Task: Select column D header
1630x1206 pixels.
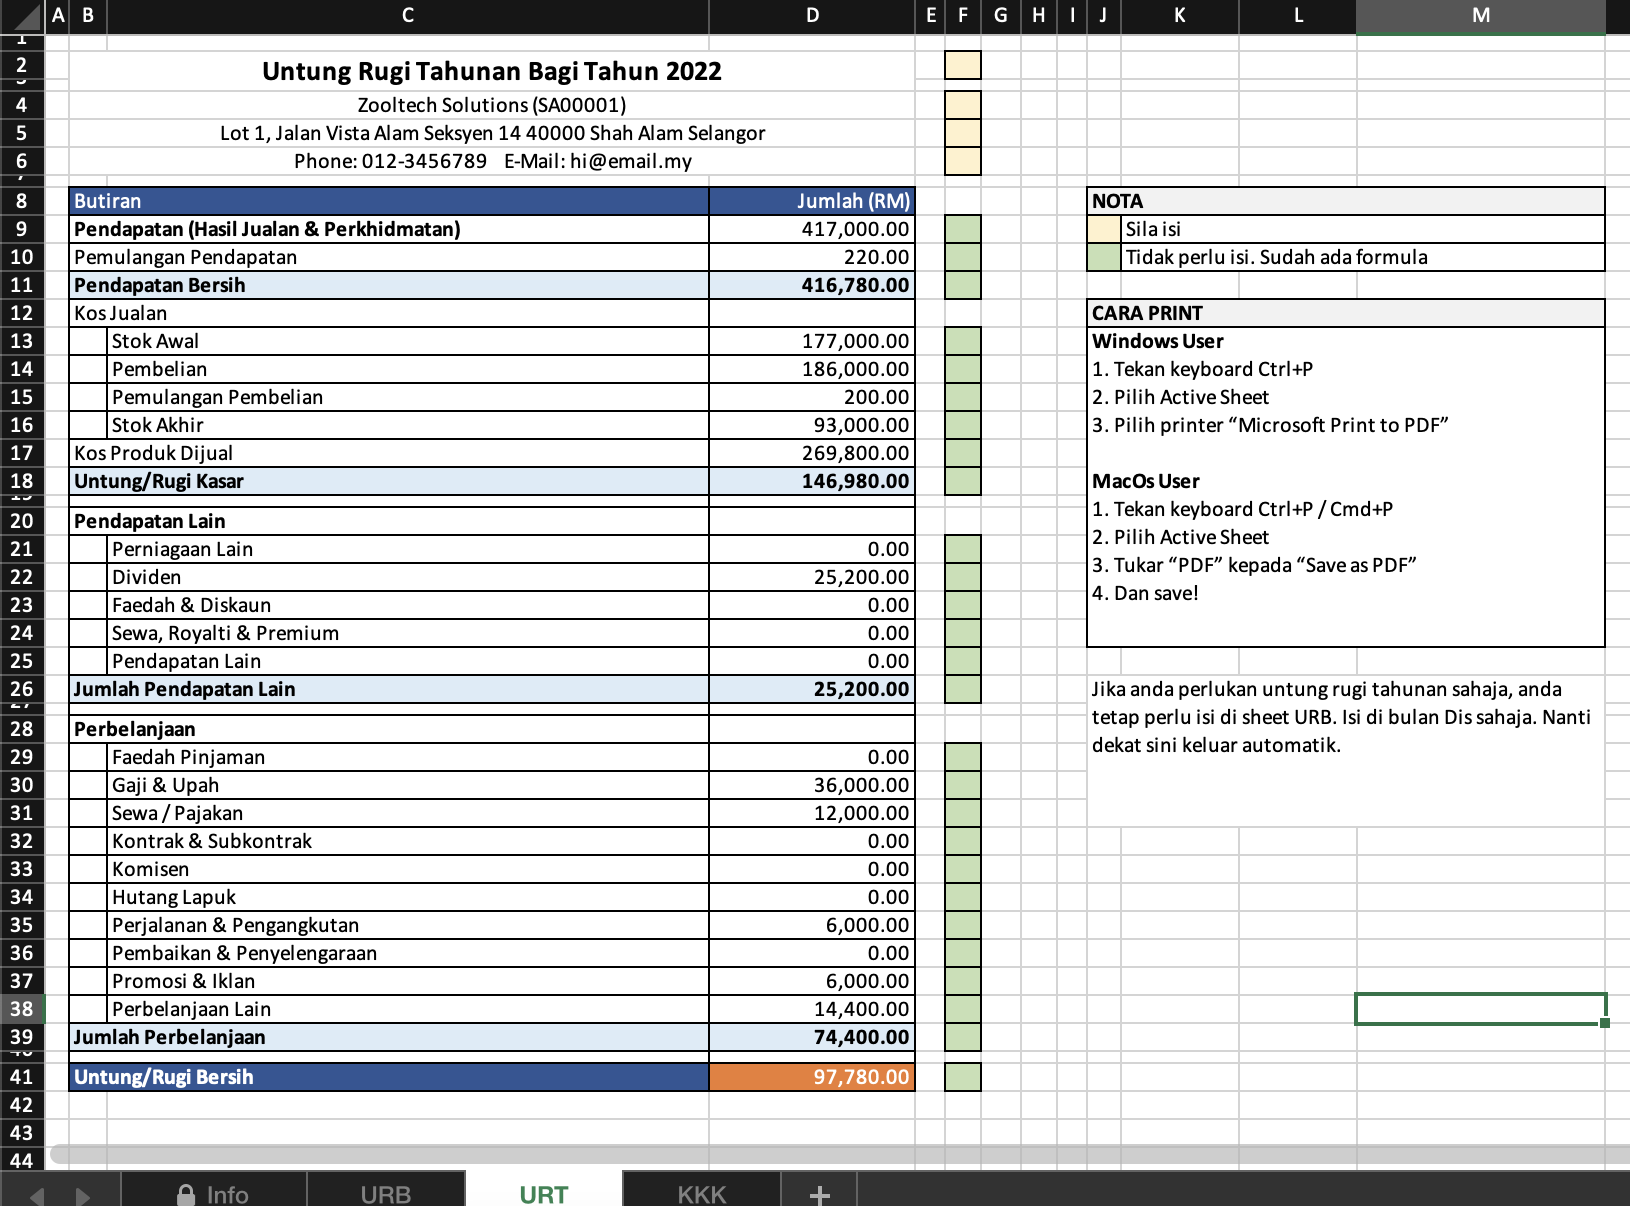Action: [812, 15]
